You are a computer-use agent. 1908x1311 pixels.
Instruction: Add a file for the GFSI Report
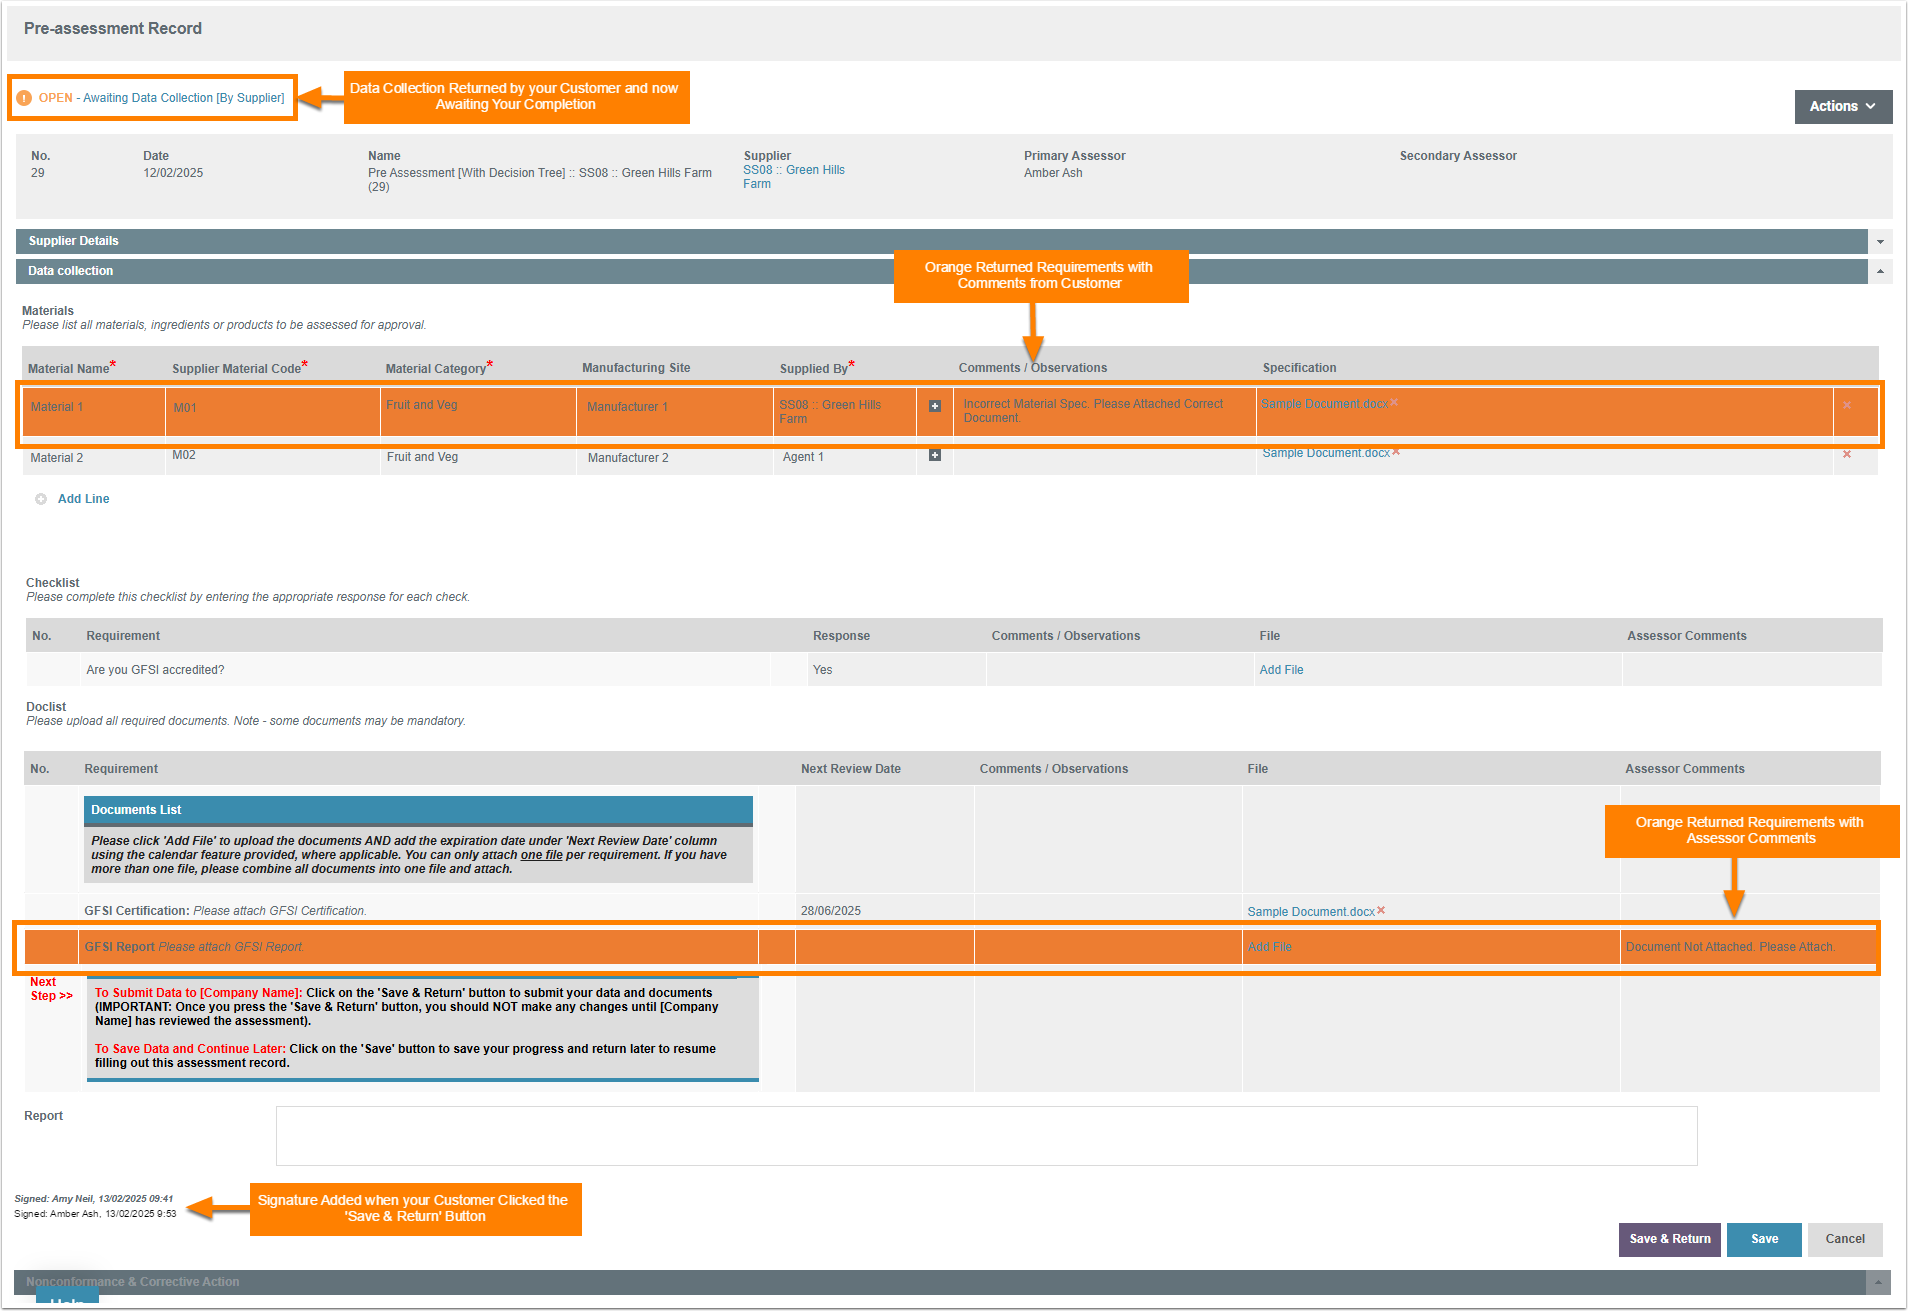(1269, 947)
